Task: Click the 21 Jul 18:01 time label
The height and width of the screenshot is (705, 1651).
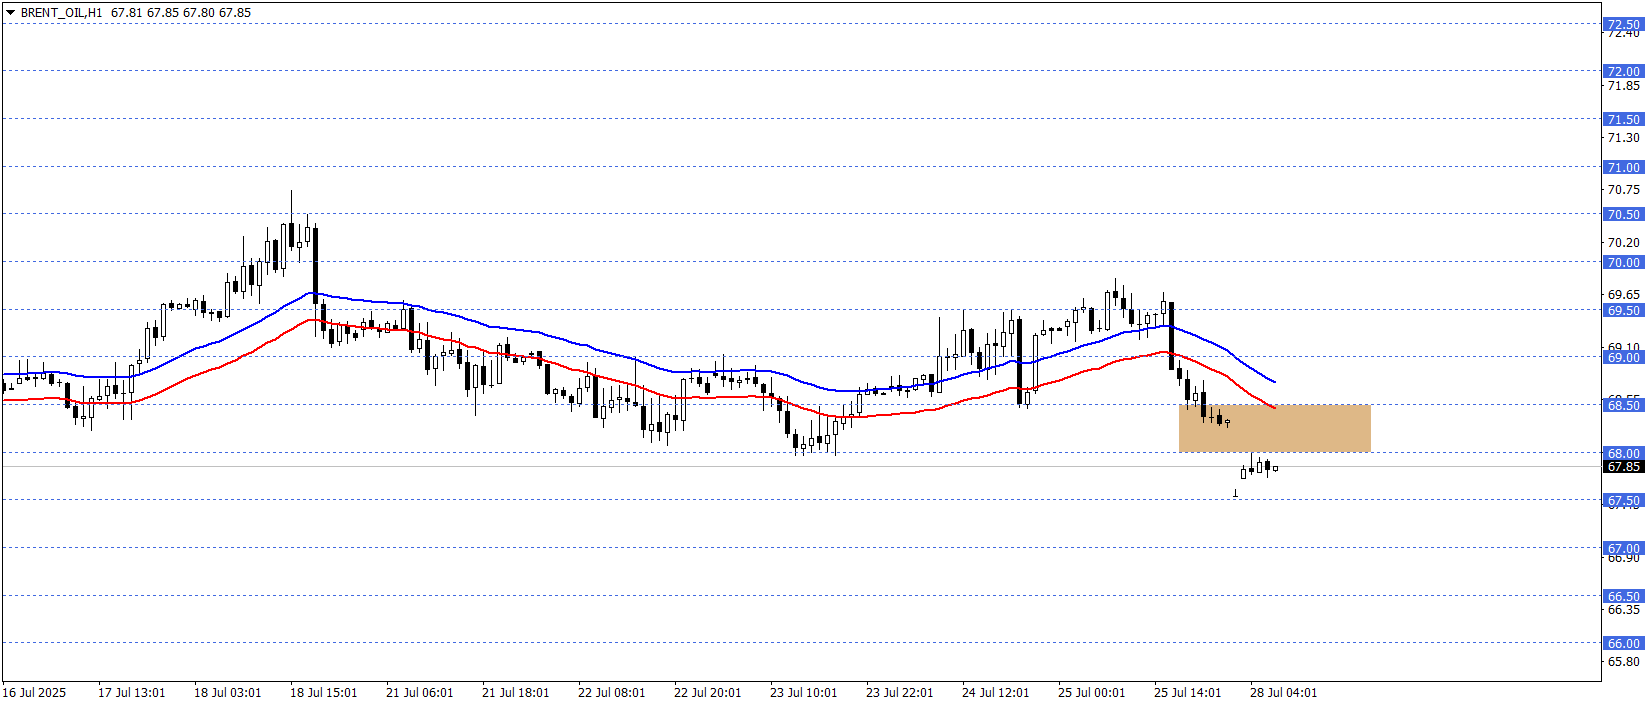Action: click(x=515, y=692)
